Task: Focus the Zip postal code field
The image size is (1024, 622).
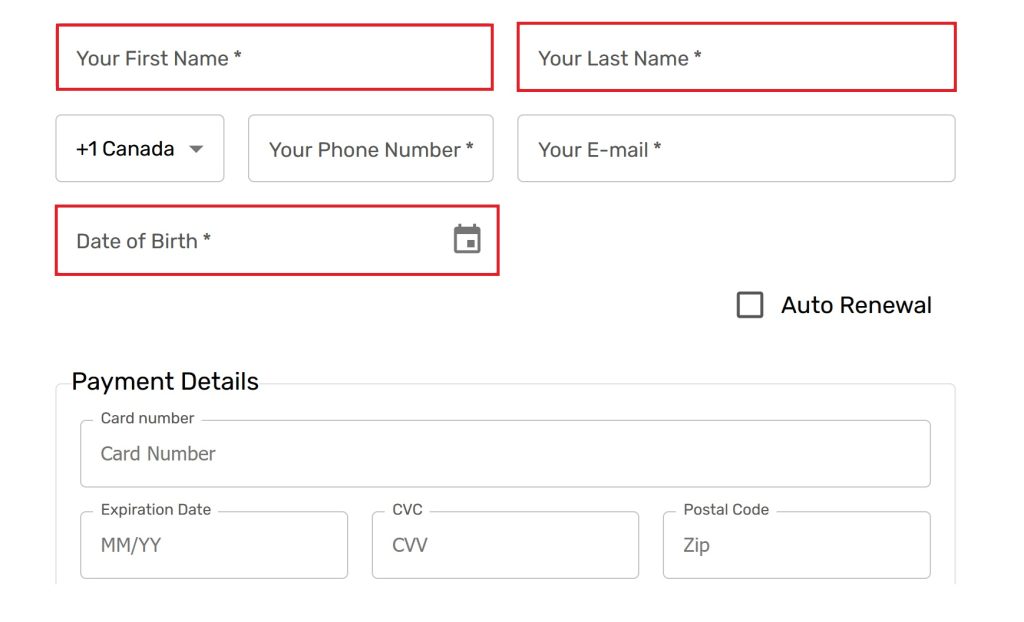Action: tap(796, 545)
